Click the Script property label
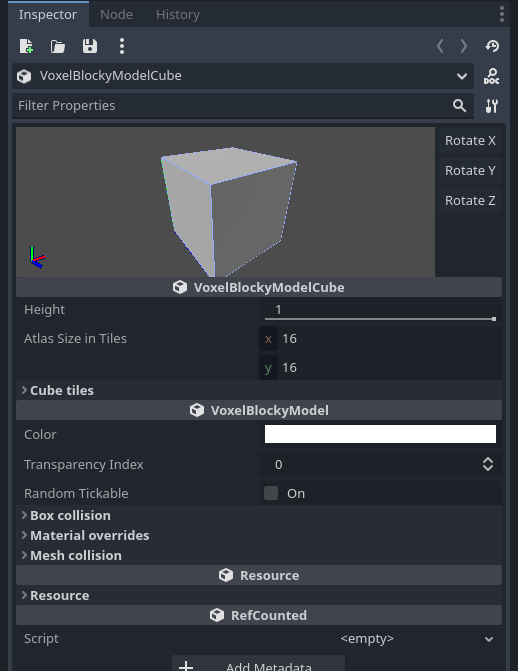The image size is (518, 671). [x=41, y=638]
